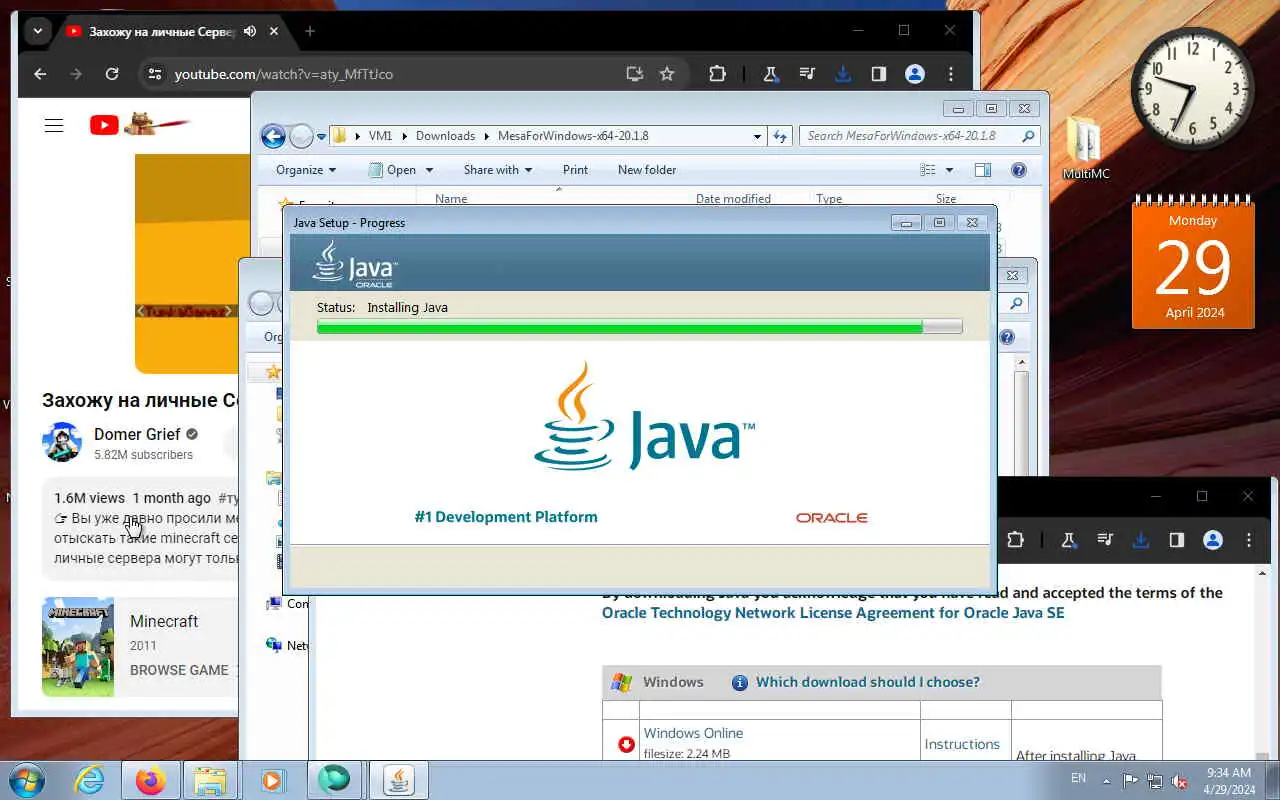1280x800 pixels.
Task: Select MesaForWindows-x64-20.1.8 in the breadcrumb
Action: tap(572, 136)
